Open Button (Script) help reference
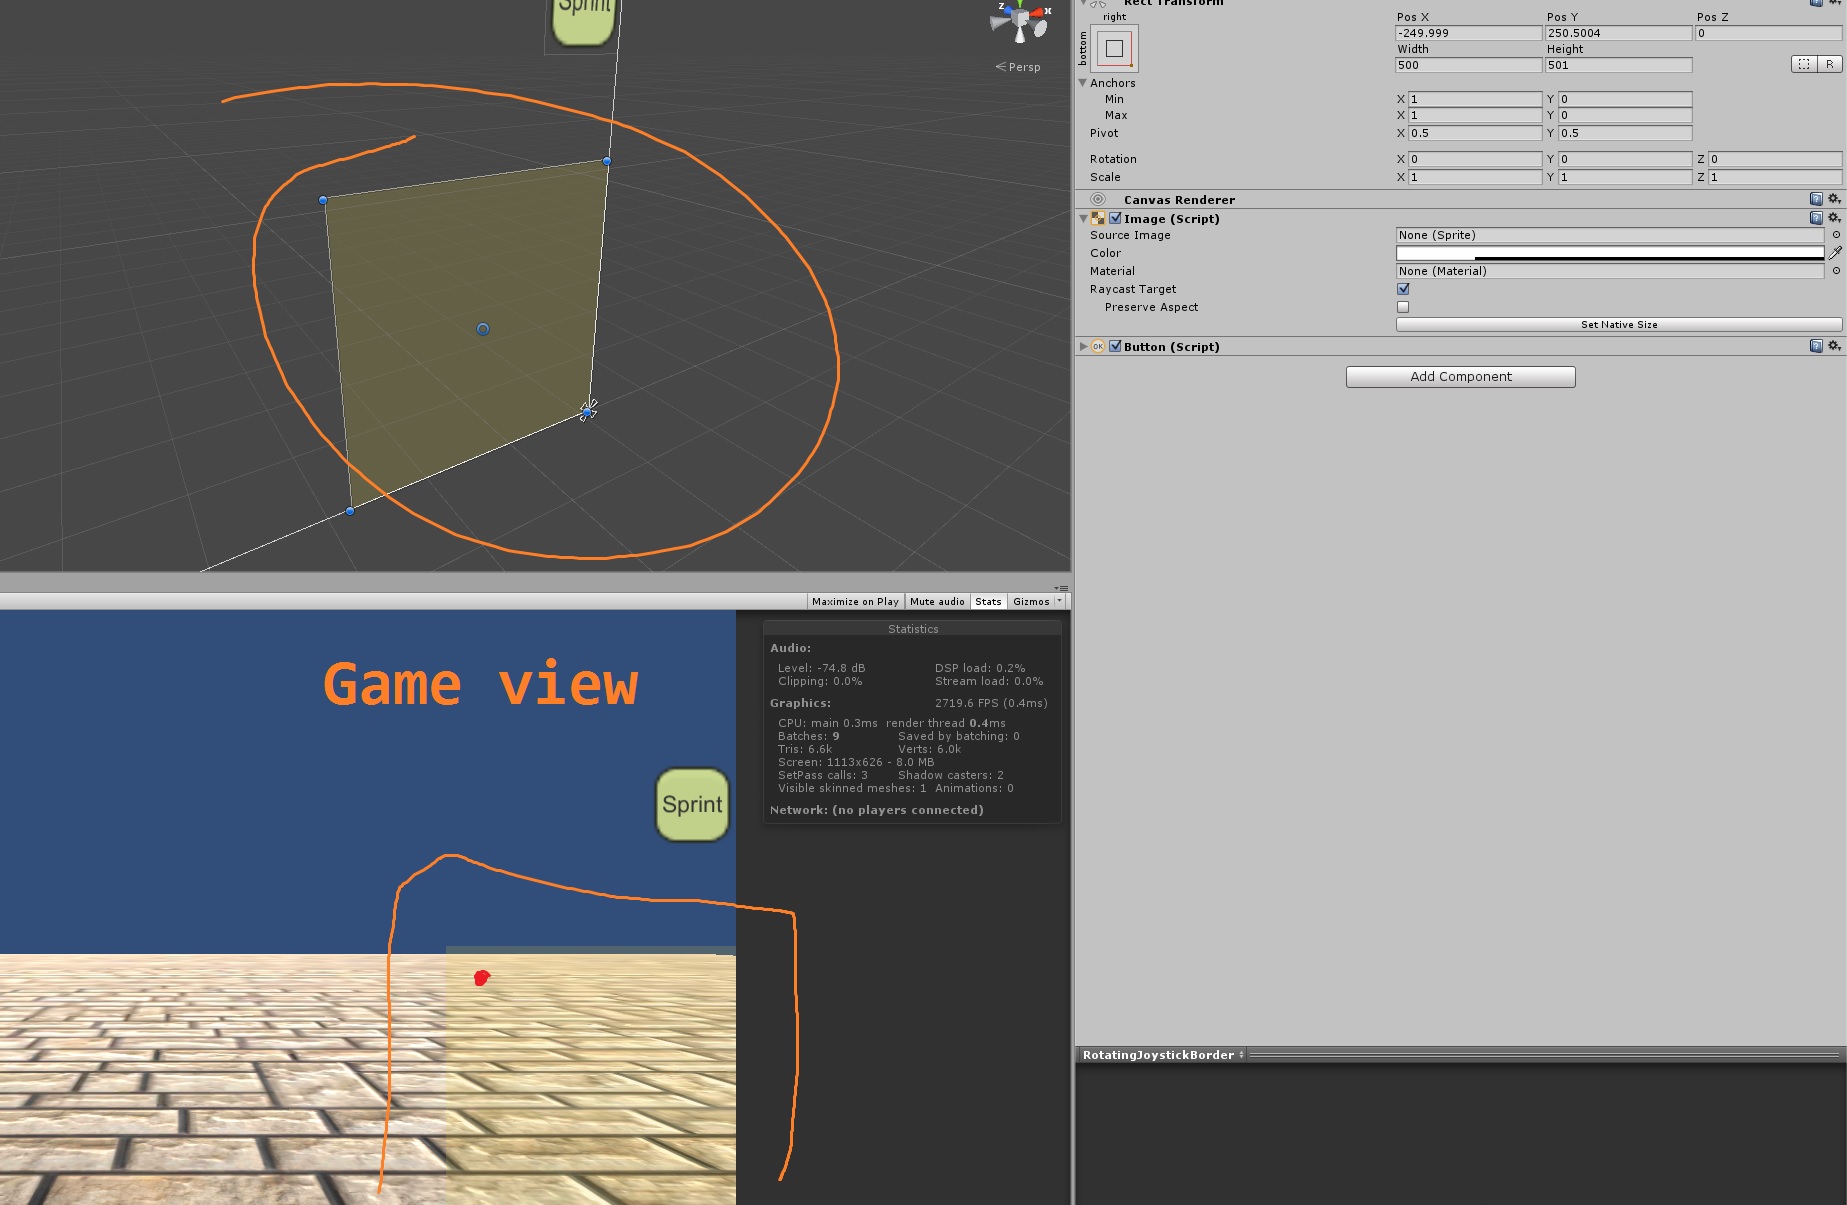Viewport: 1847px width, 1205px height. pyautogui.click(x=1816, y=346)
